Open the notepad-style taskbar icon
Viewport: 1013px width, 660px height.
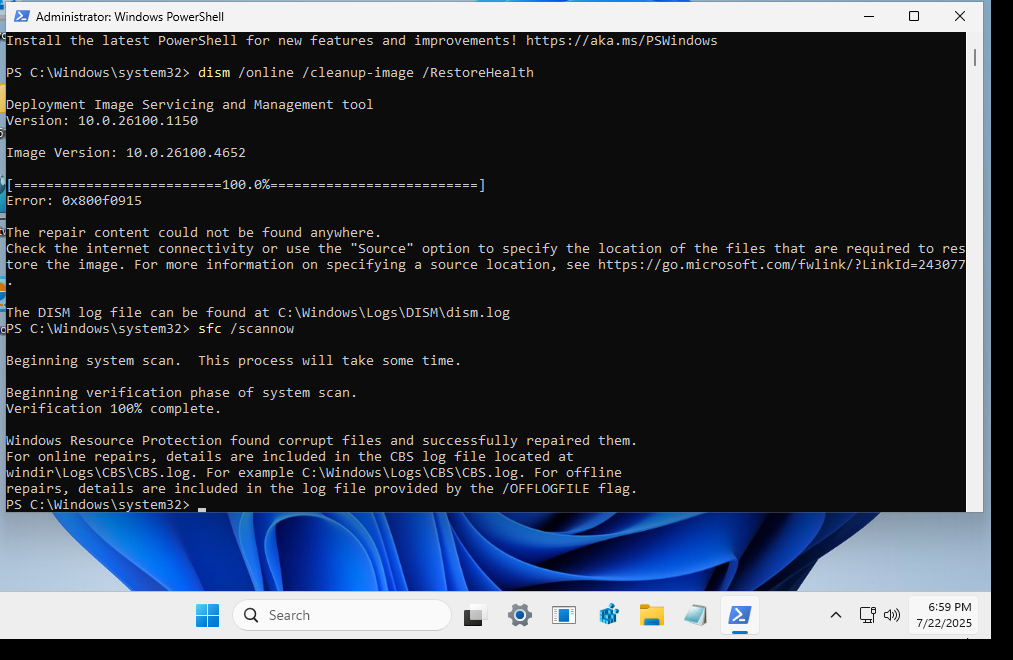point(696,615)
